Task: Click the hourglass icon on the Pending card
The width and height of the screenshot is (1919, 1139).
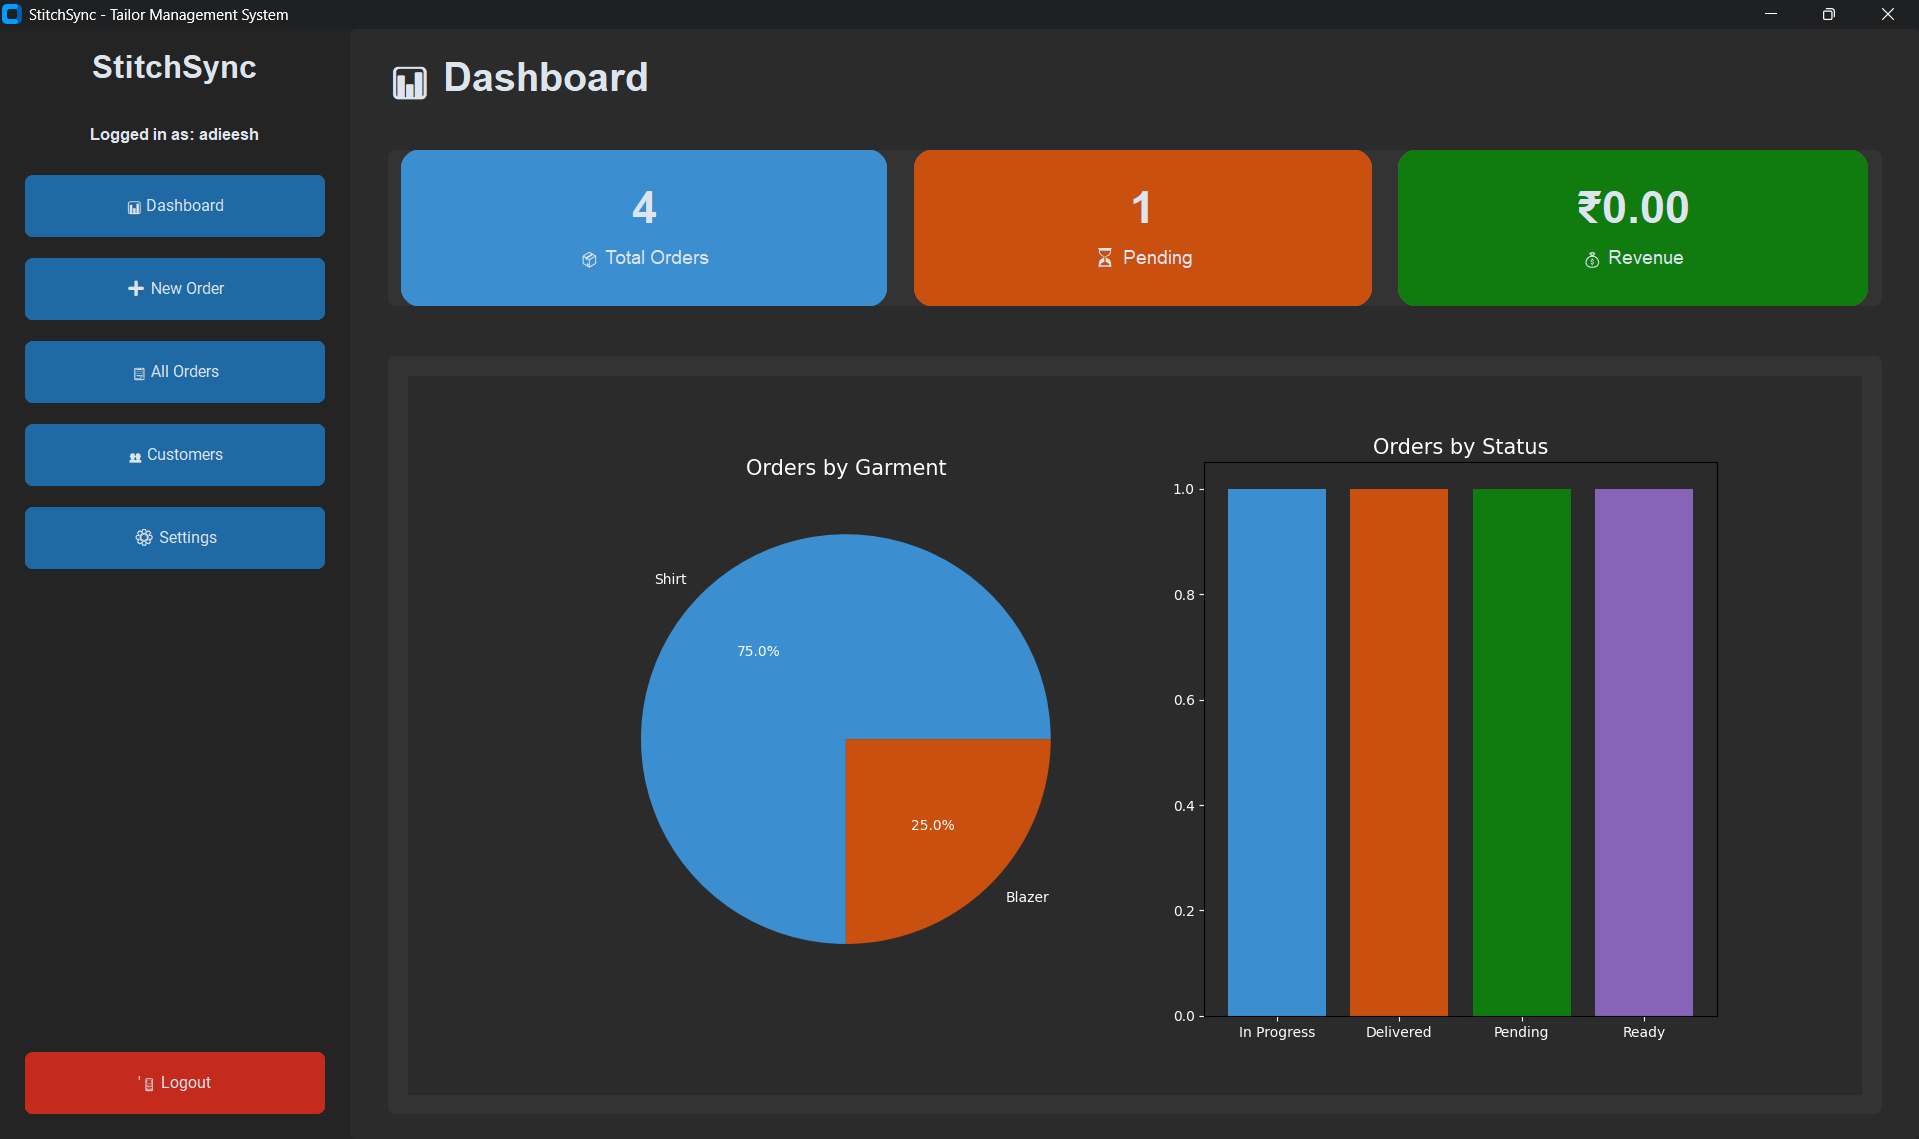Action: 1104,258
